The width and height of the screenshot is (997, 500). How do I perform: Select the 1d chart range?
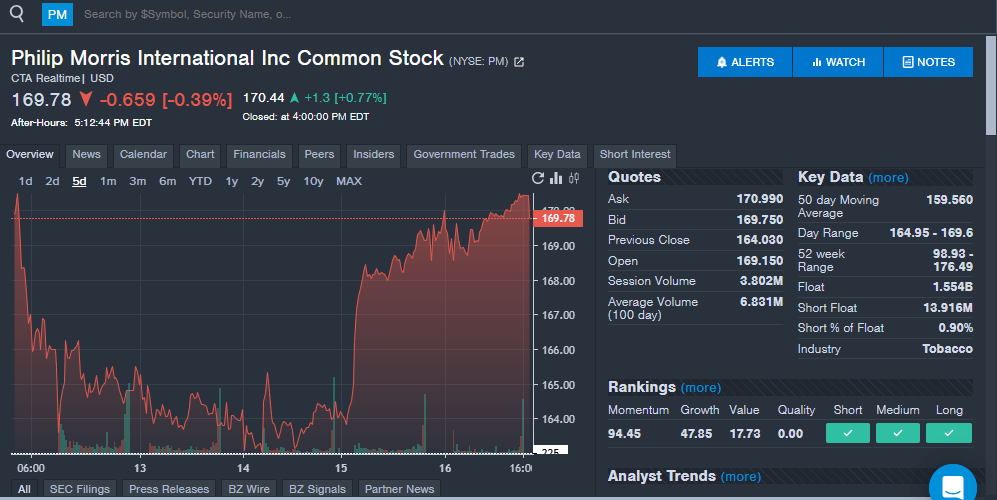pyautogui.click(x=25, y=181)
